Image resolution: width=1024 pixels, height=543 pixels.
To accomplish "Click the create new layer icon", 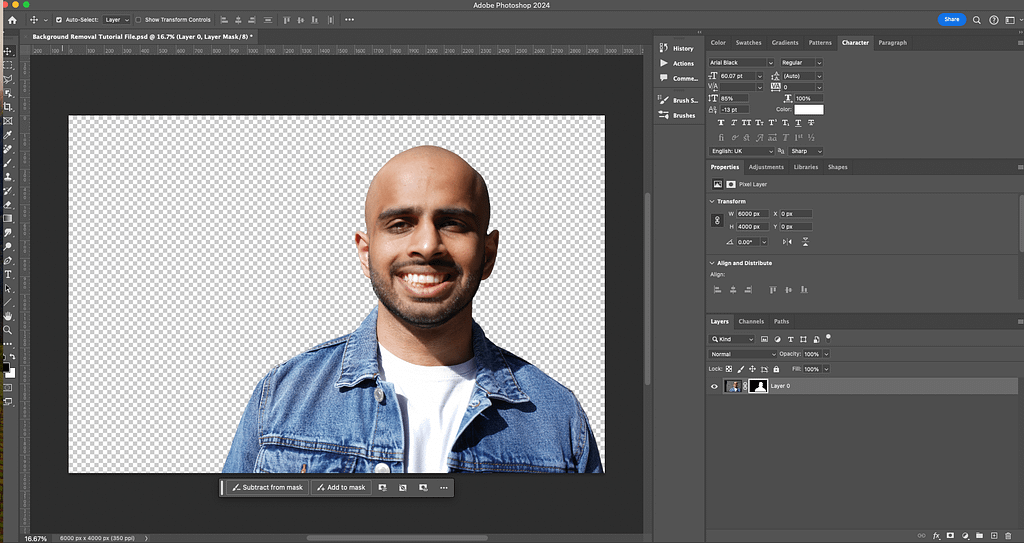I will click(x=994, y=535).
